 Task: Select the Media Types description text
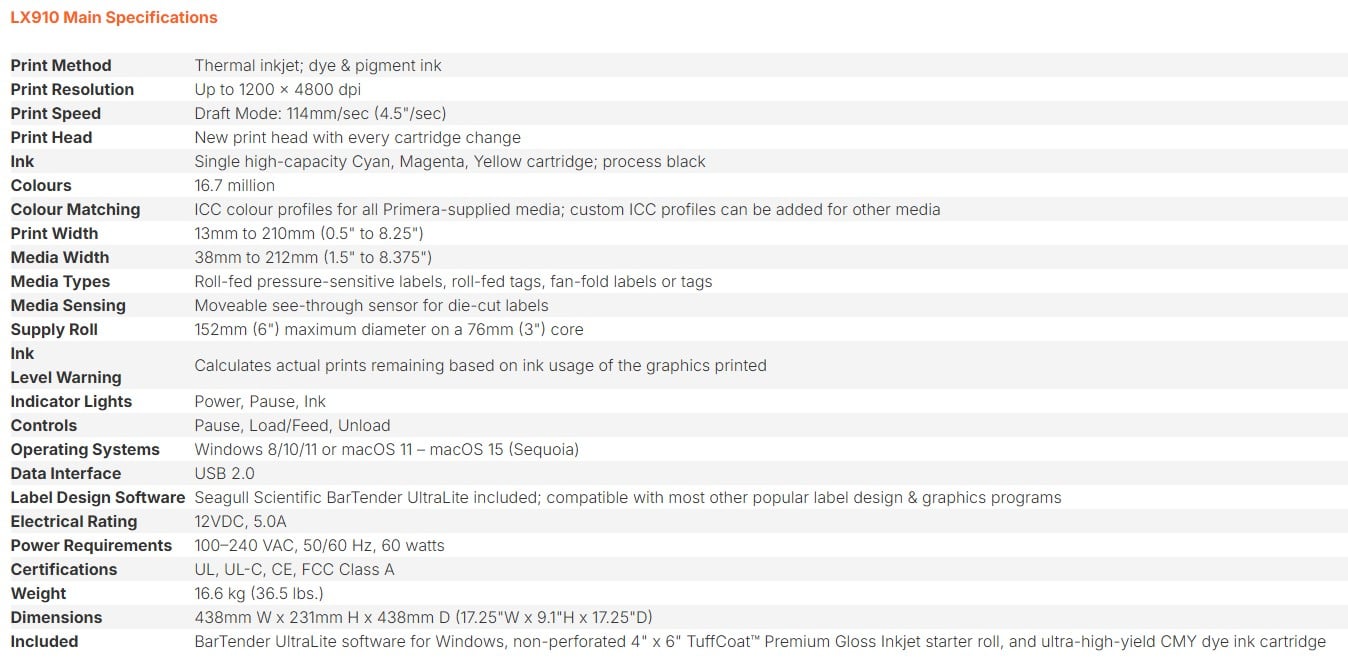(x=453, y=281)
